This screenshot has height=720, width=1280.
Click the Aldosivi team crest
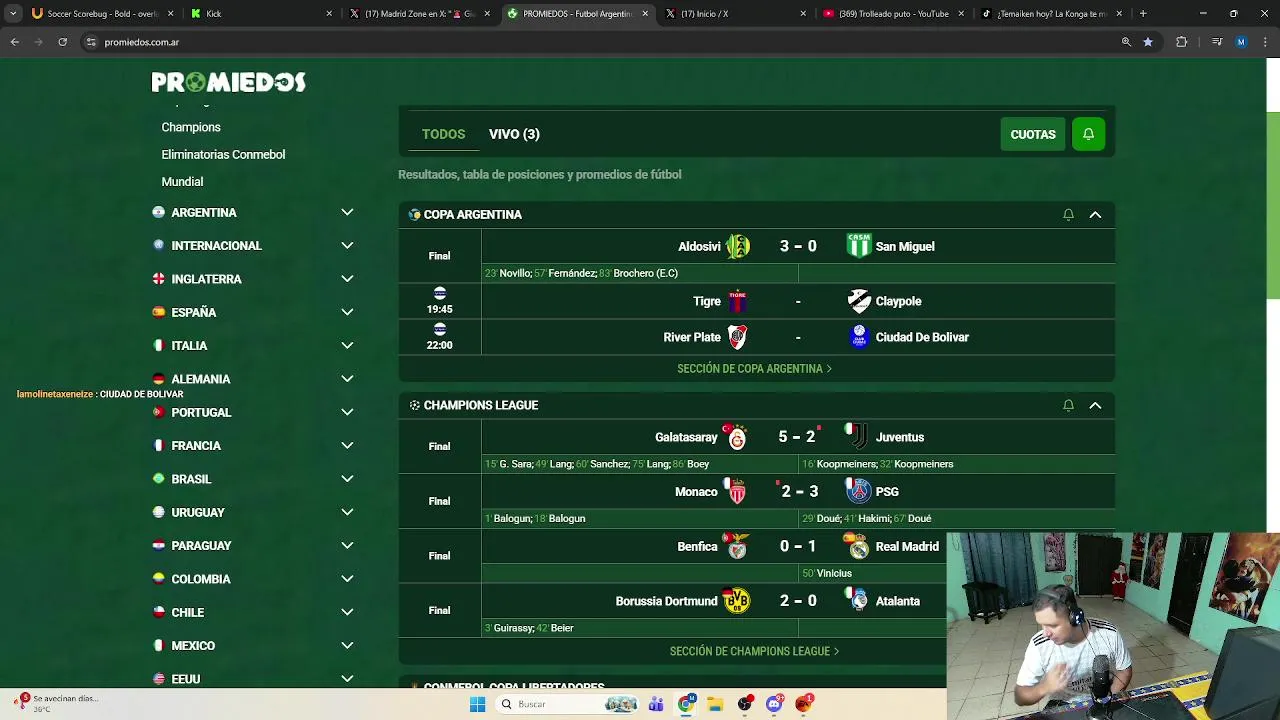738,246
